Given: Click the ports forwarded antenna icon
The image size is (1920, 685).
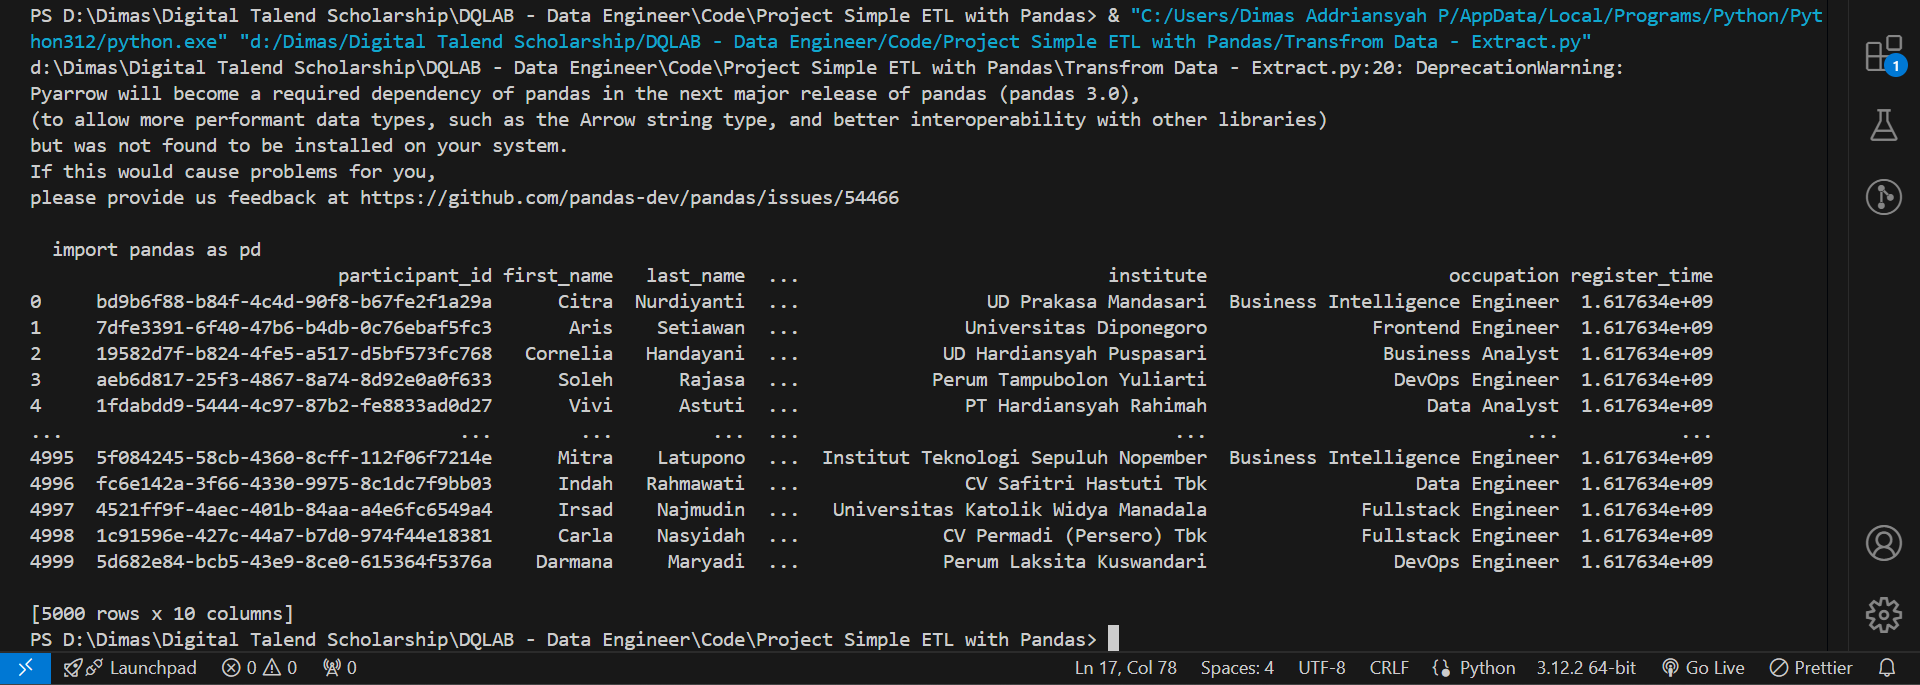Looking at the screenshot, I should click(340, 668).
